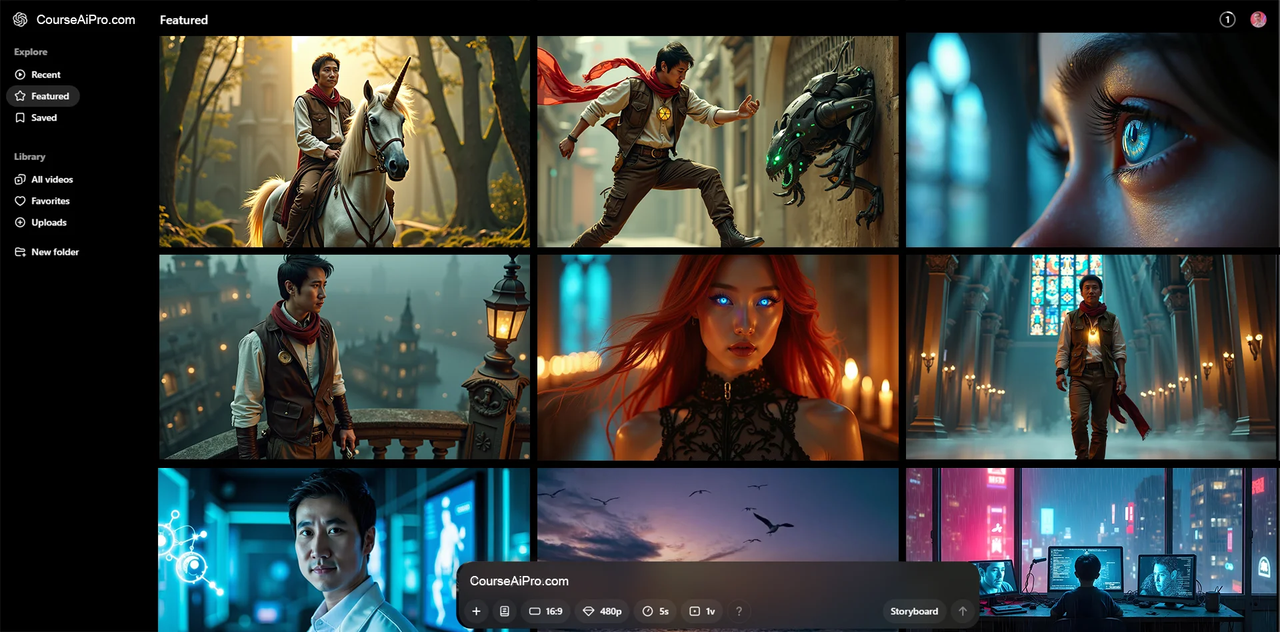The image size is (1280, 632).
Task: Open the Saved section
Action: pyautogui.click(x=44, y=118)
